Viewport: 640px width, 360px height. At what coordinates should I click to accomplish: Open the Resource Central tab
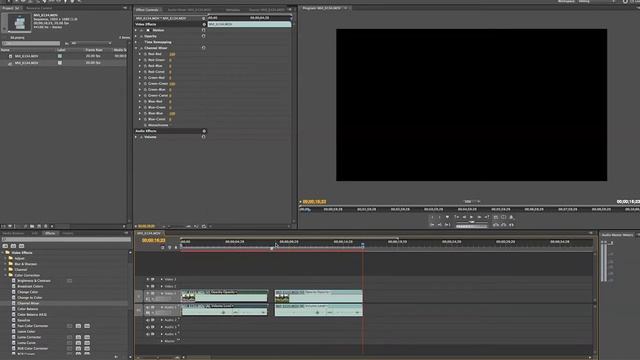(x=39, y=8)
